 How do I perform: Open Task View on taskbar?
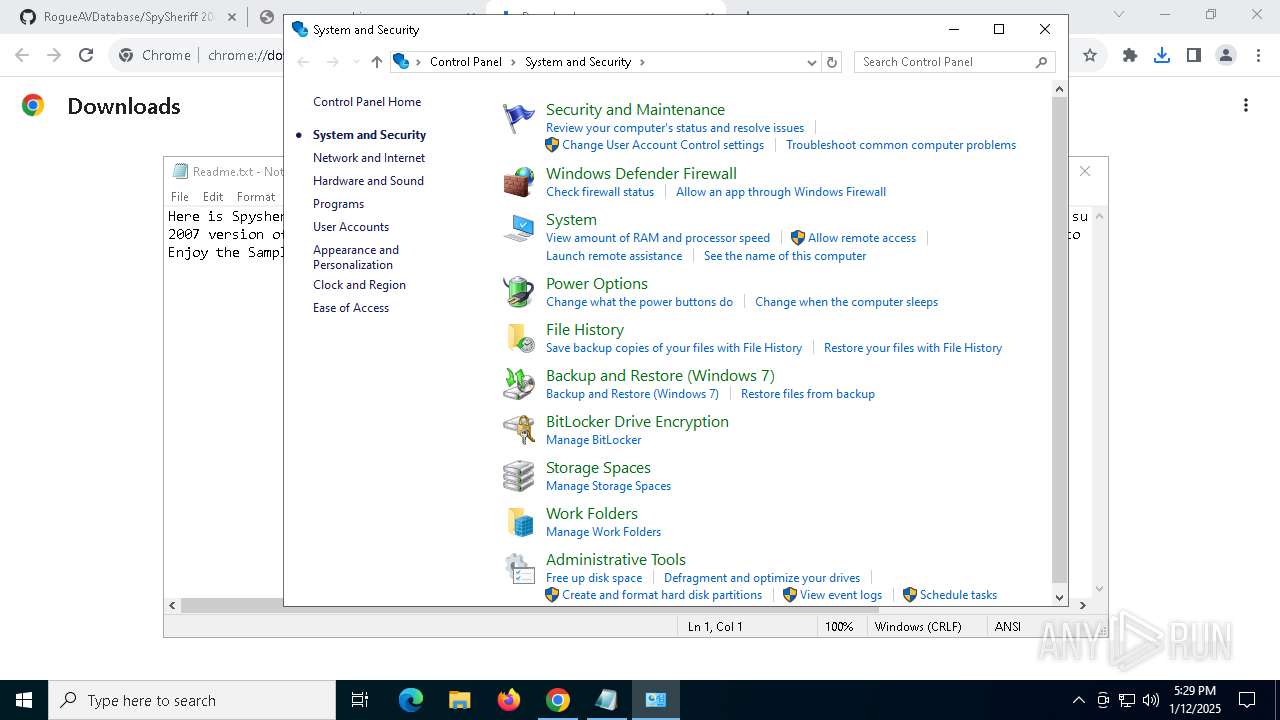pyautogui.click(x=360, y=700)
